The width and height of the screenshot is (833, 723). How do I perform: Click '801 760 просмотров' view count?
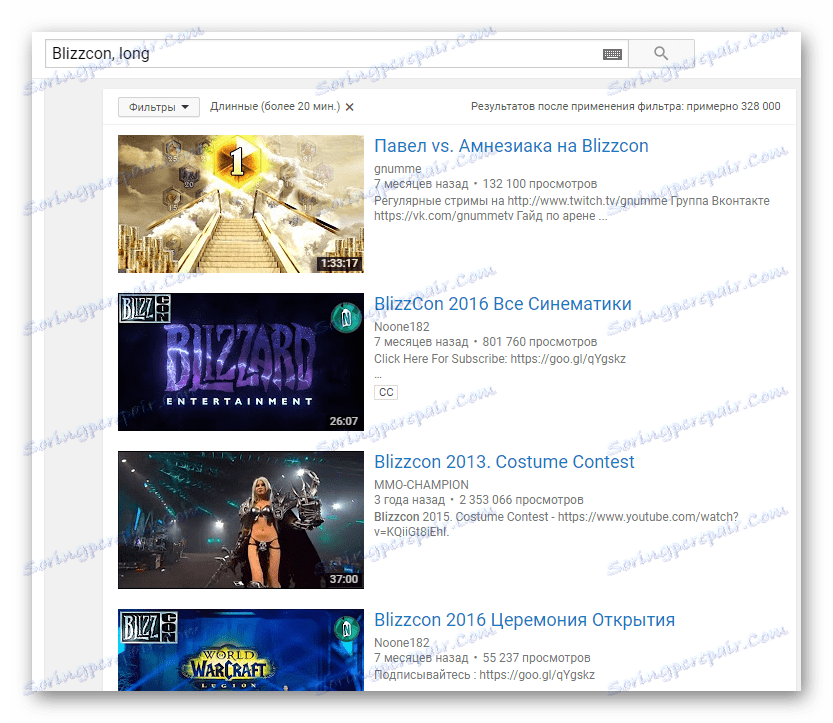tap(539, 342)
